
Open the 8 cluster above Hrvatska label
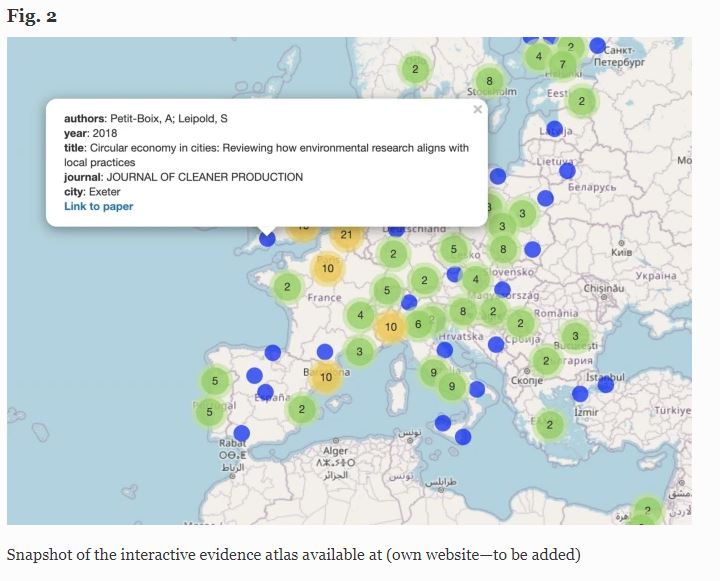tap(463, 311)
